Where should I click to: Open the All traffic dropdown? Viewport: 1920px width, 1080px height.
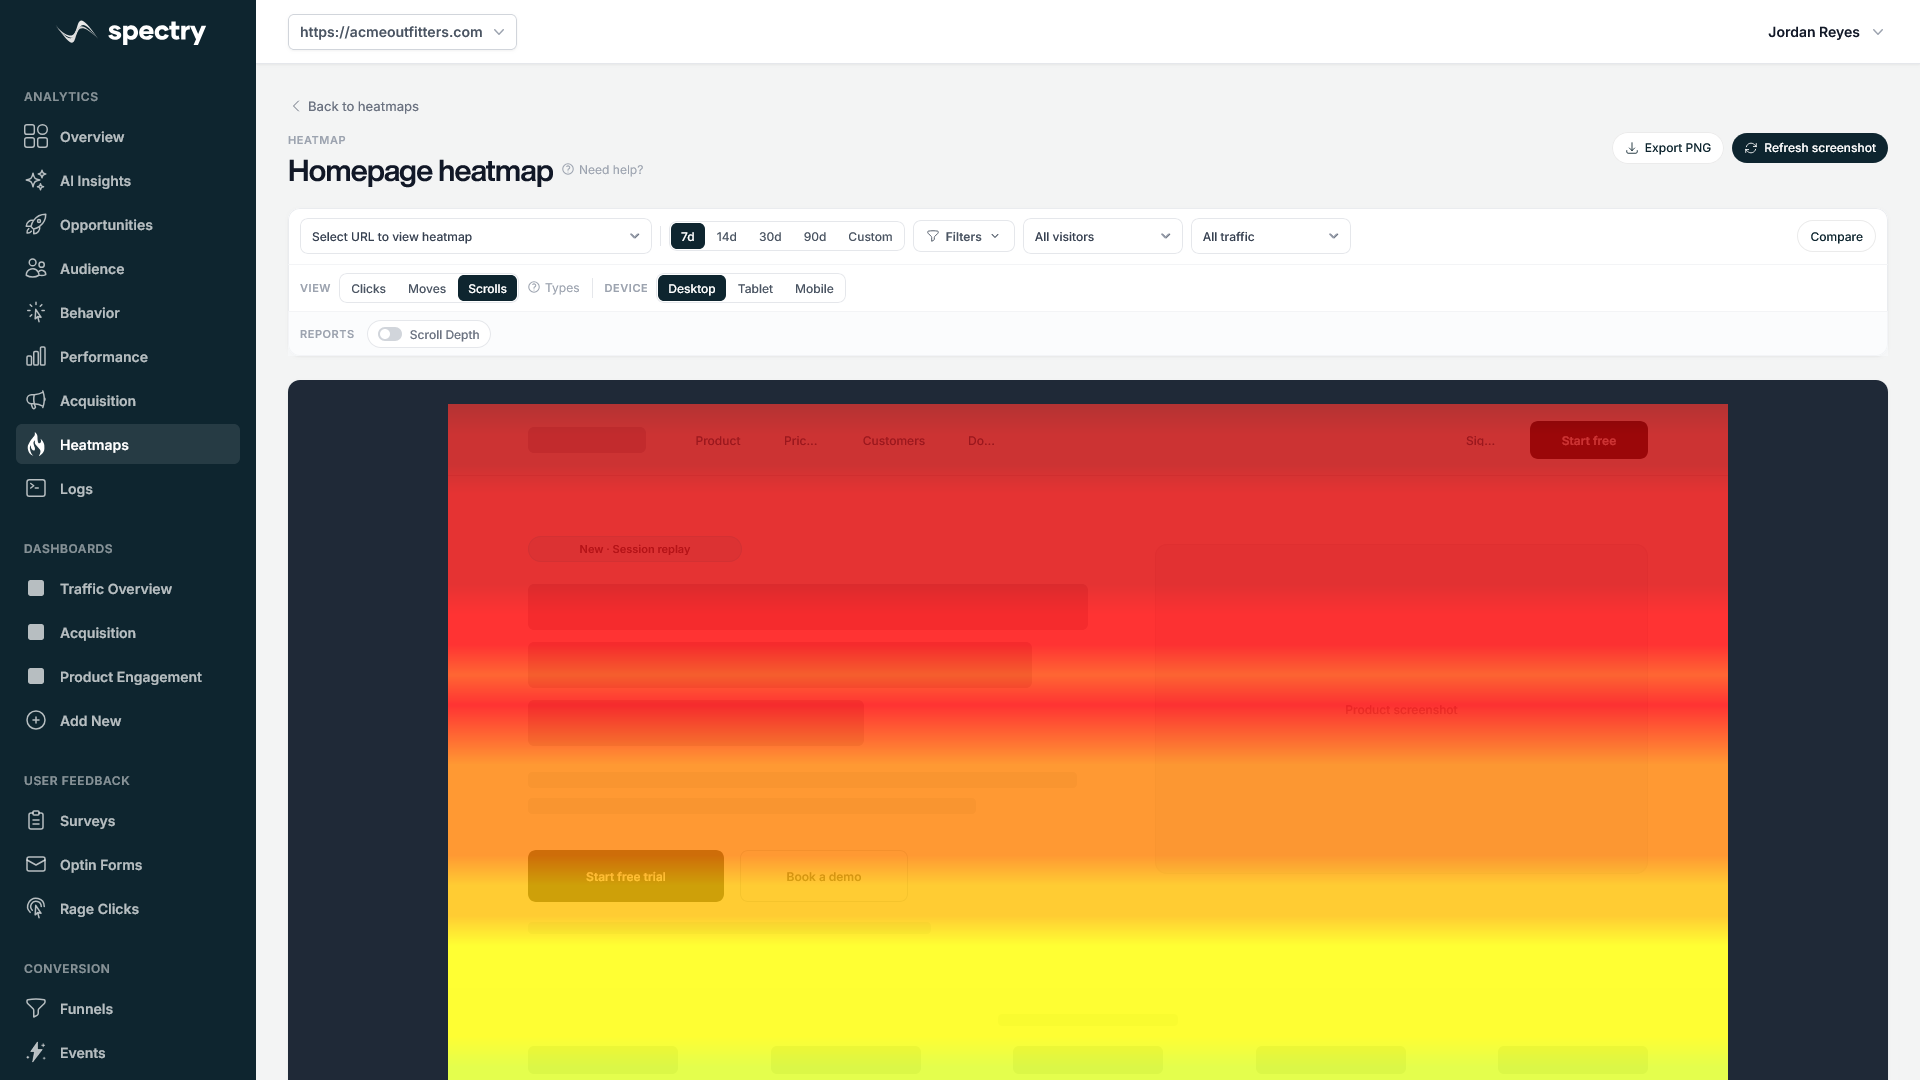[1271, 236]
